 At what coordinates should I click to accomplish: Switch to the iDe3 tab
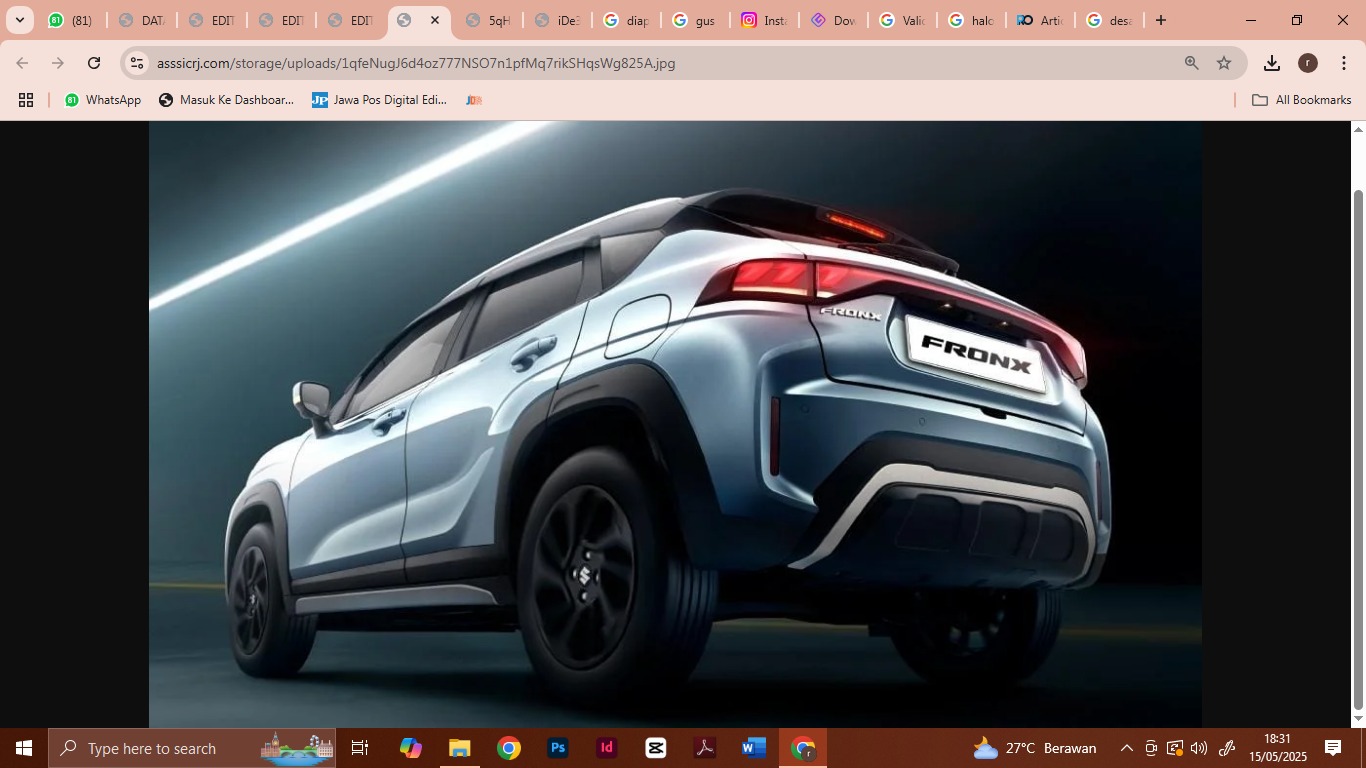560,20
